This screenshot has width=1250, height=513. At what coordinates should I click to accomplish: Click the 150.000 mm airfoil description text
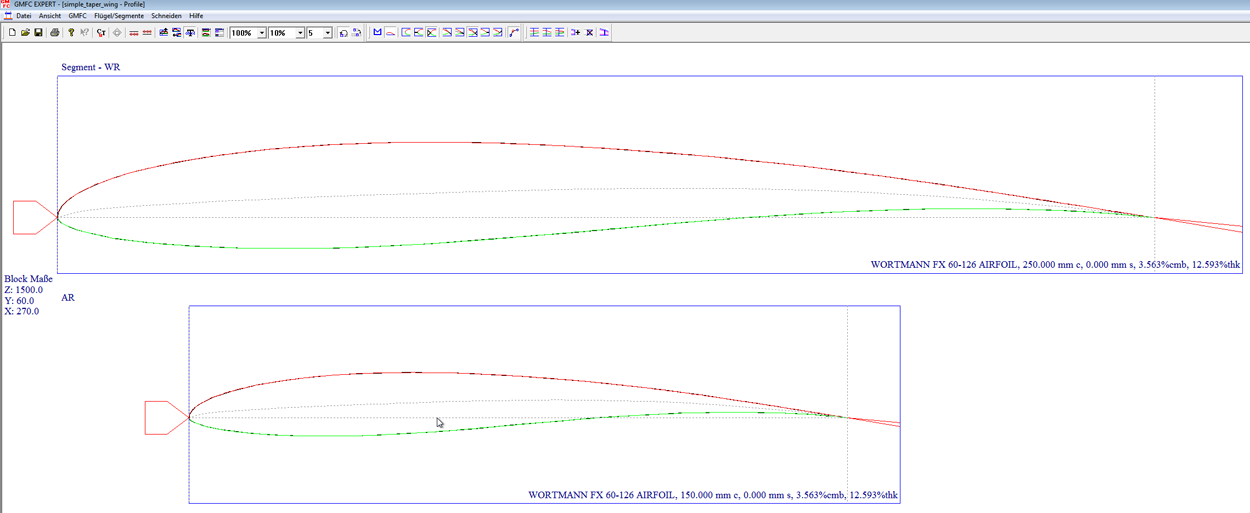[x=712, y=495]
